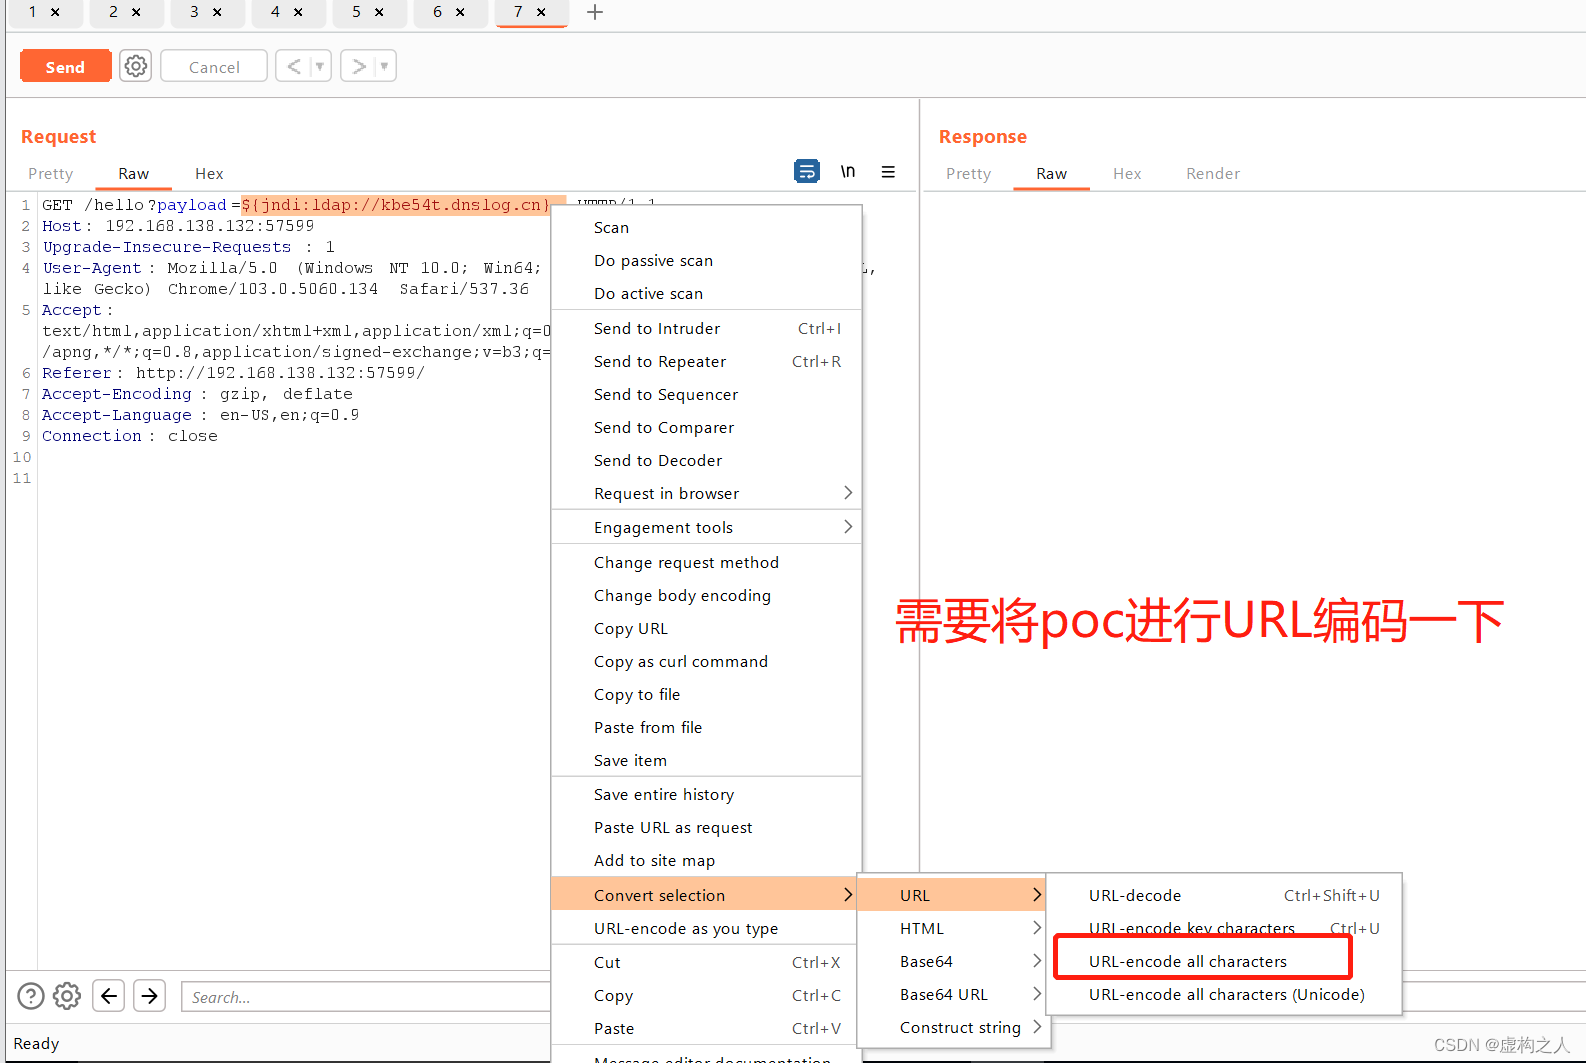Viewport: 1586px width, 1063px height.
Task: Close Repeater tab 3
Action: [217, 12]
